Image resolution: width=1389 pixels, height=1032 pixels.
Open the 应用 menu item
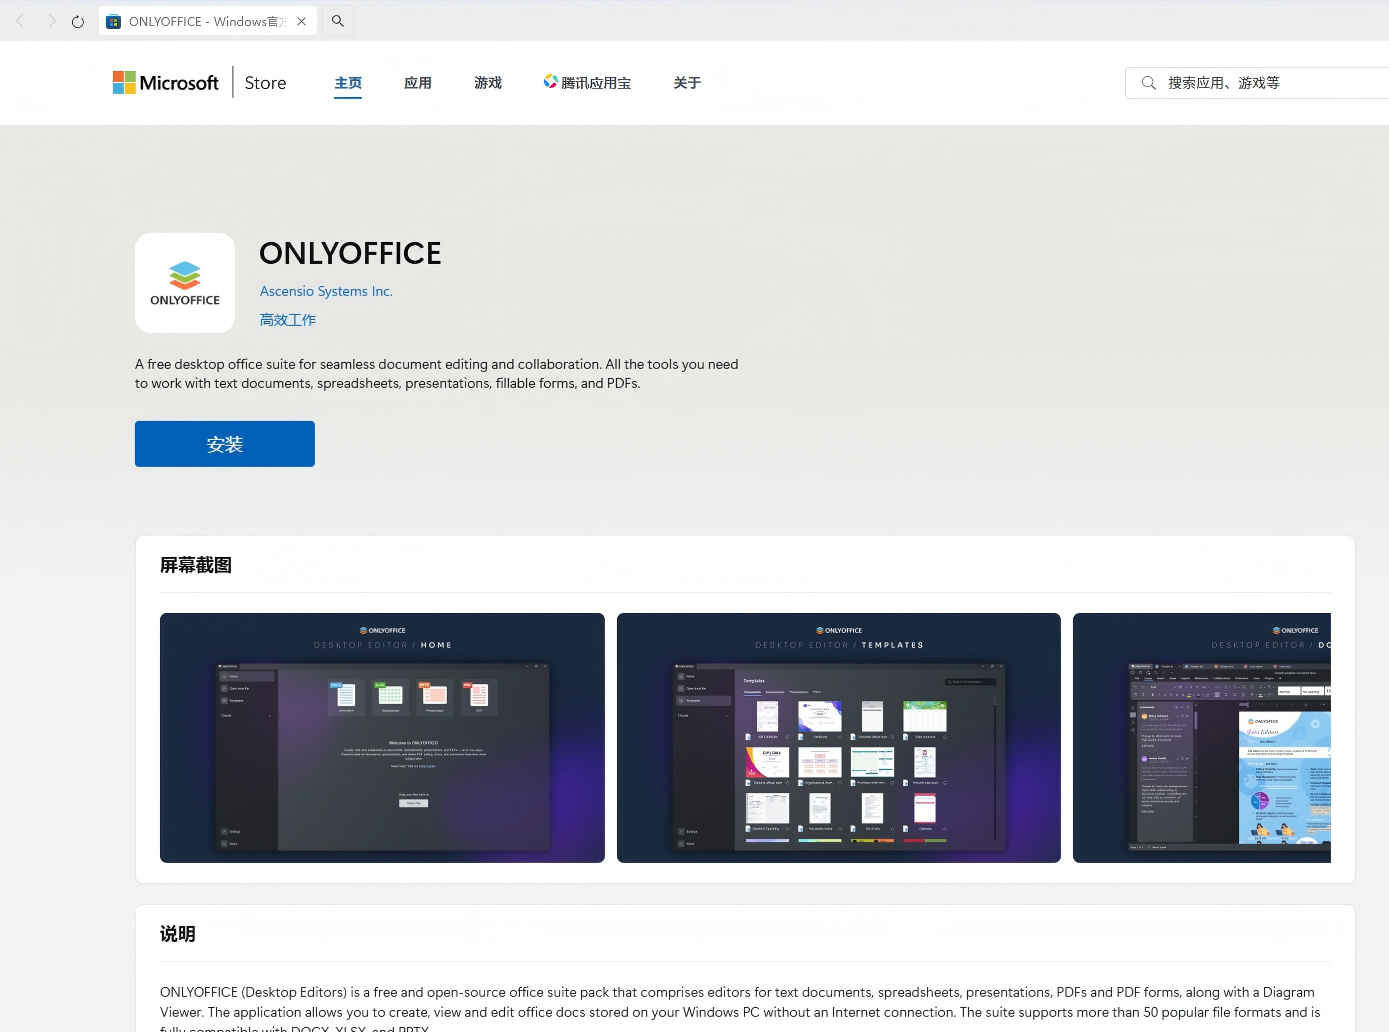click(418, 83)
